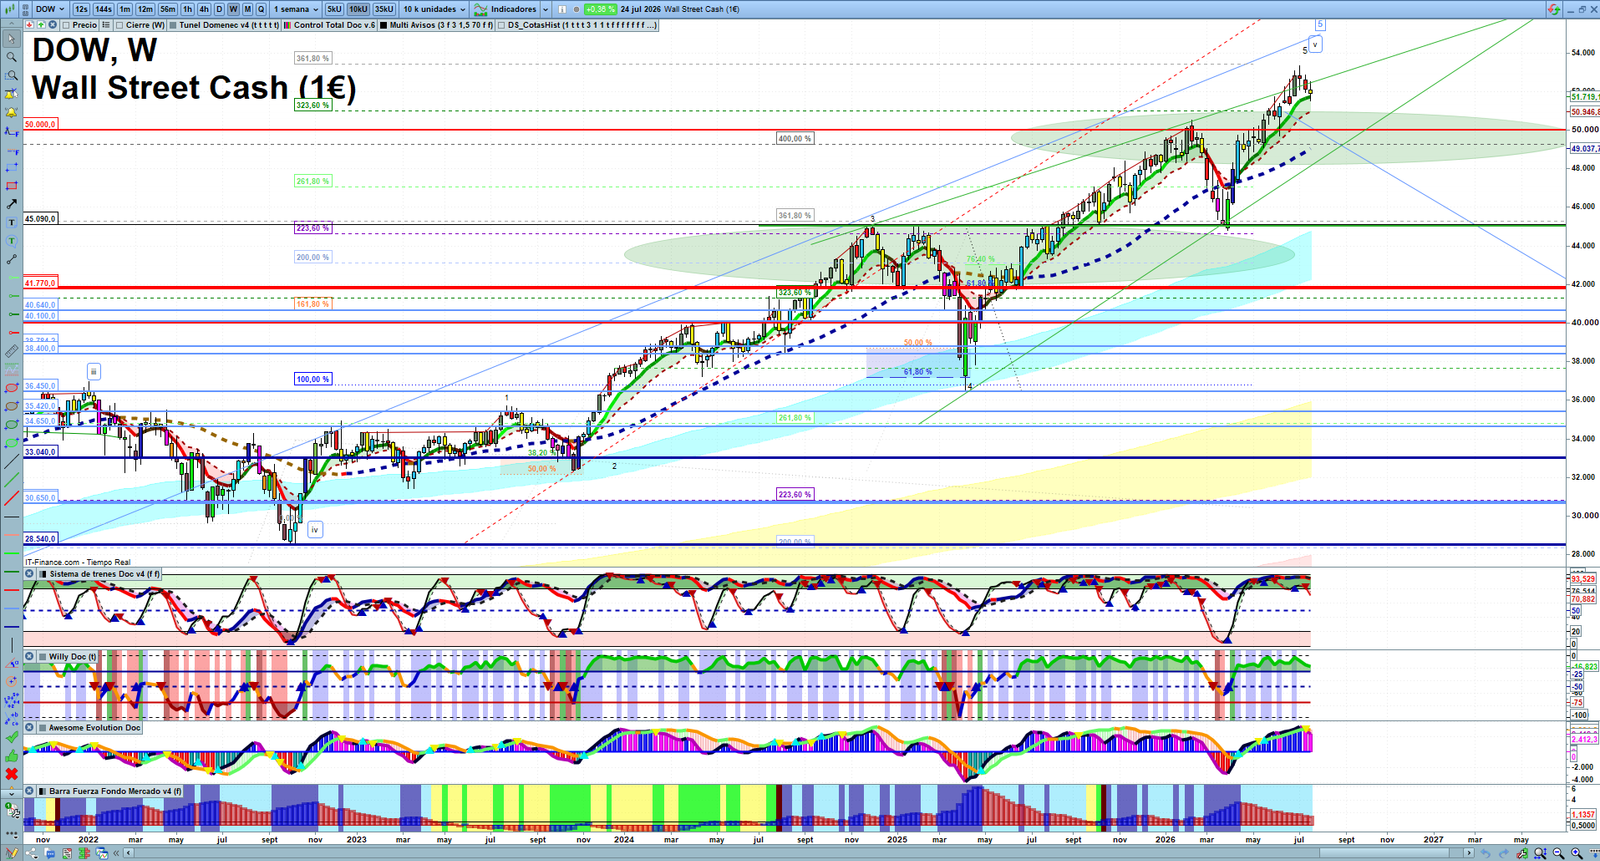Switch to the 12s timeframe
The height and width of the screenshot is (861, 1600).
(81, 9)
